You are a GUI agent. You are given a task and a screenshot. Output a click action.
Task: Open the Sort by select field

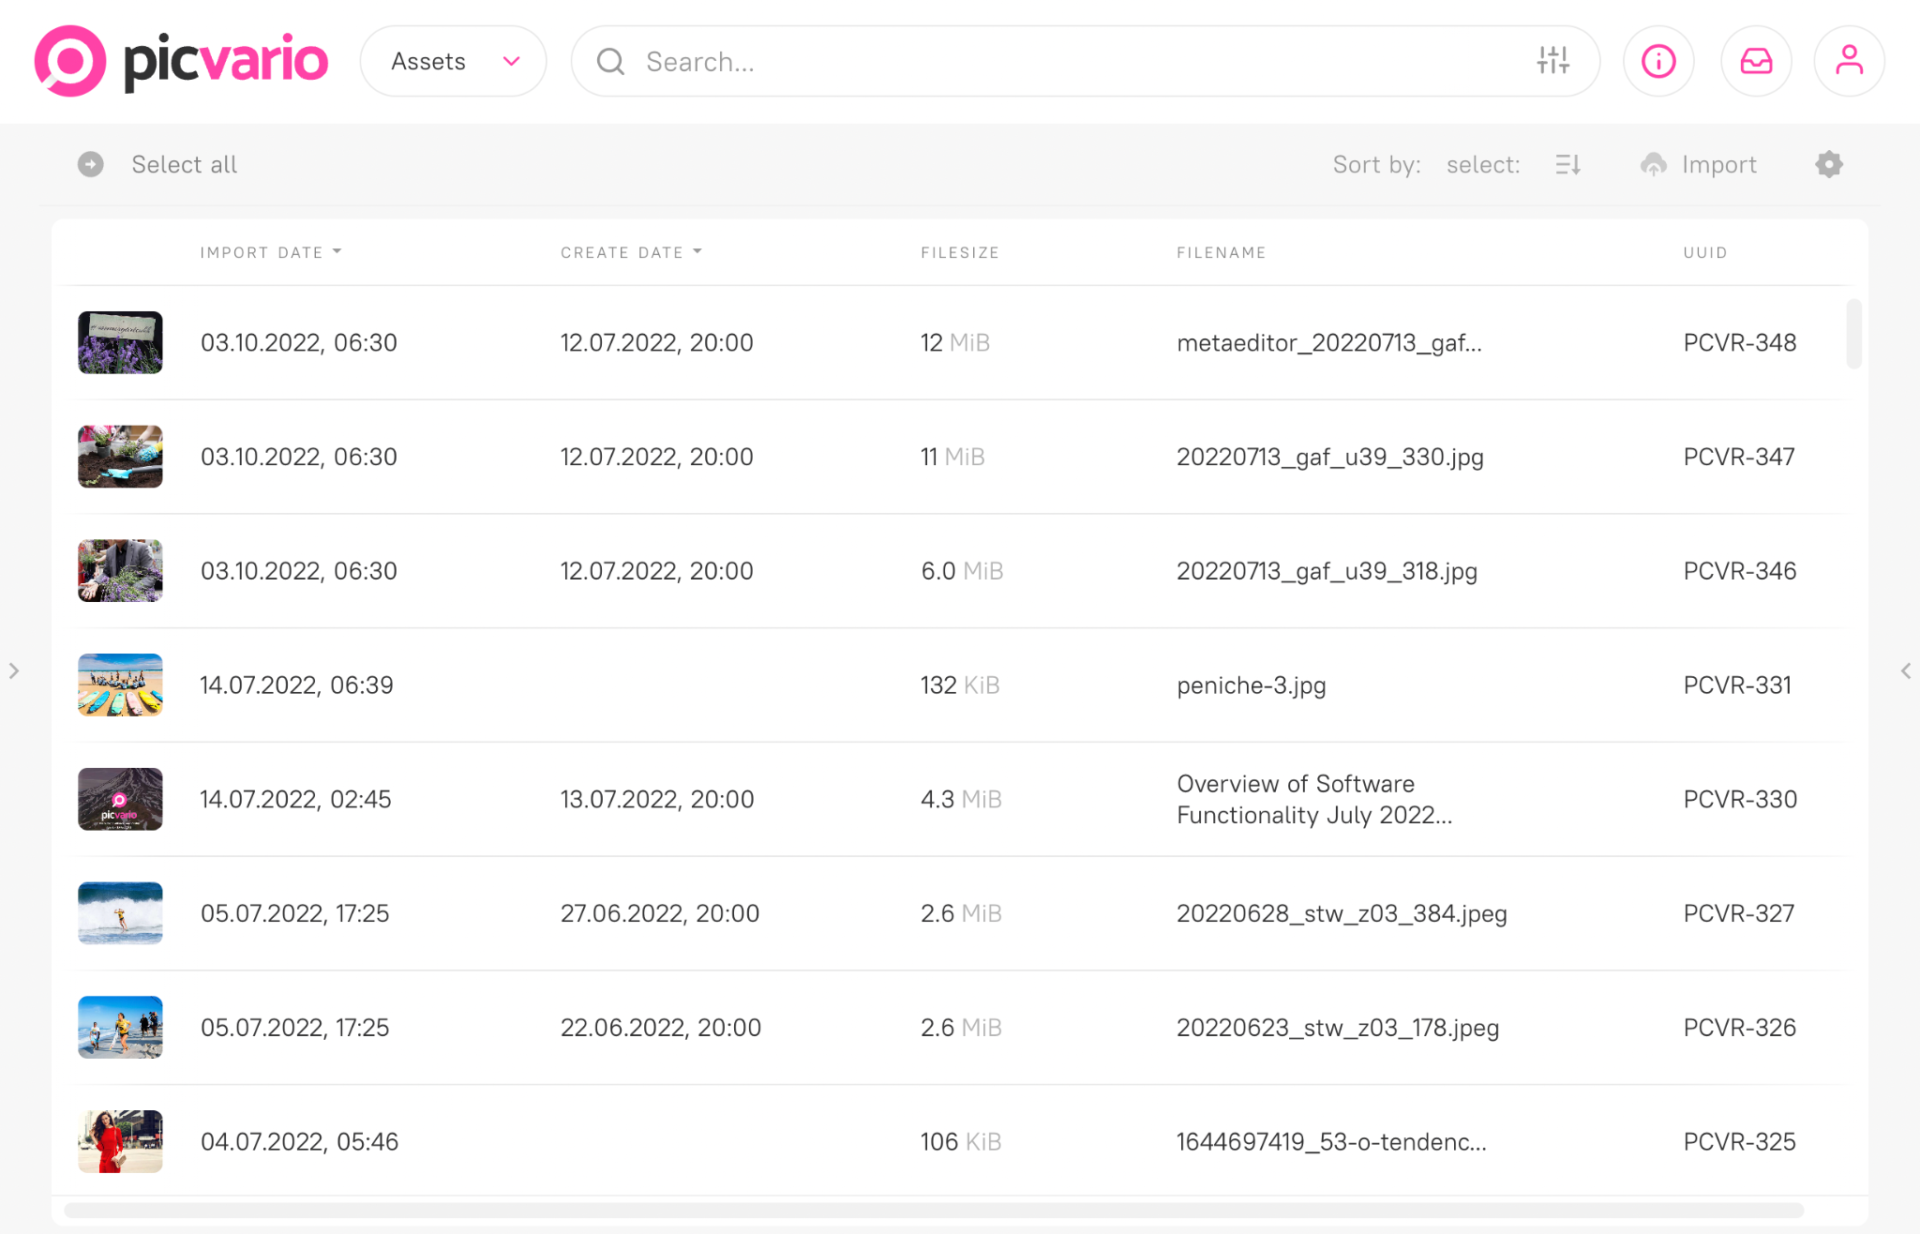(1482, 164)
